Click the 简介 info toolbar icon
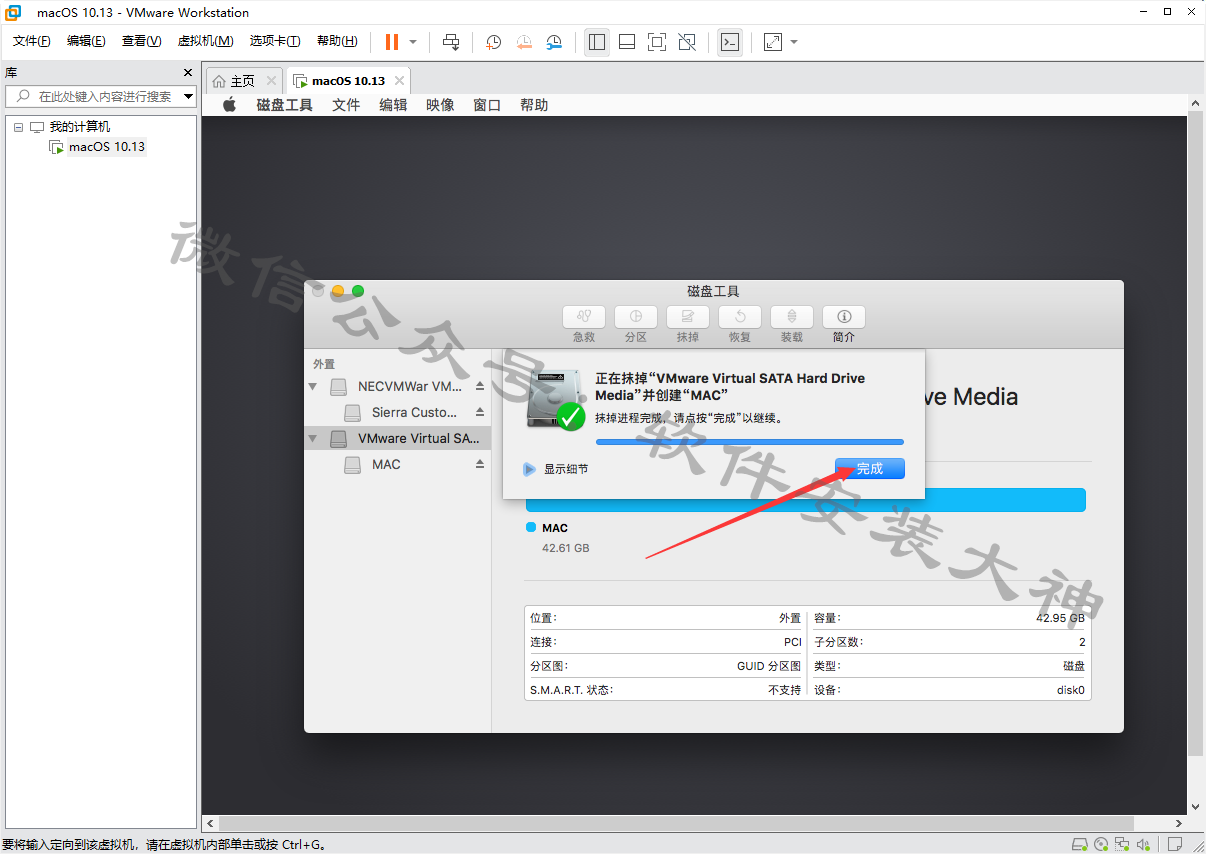Image resolution: width=1206 pixels, height=854 pixels. point(844,316)
